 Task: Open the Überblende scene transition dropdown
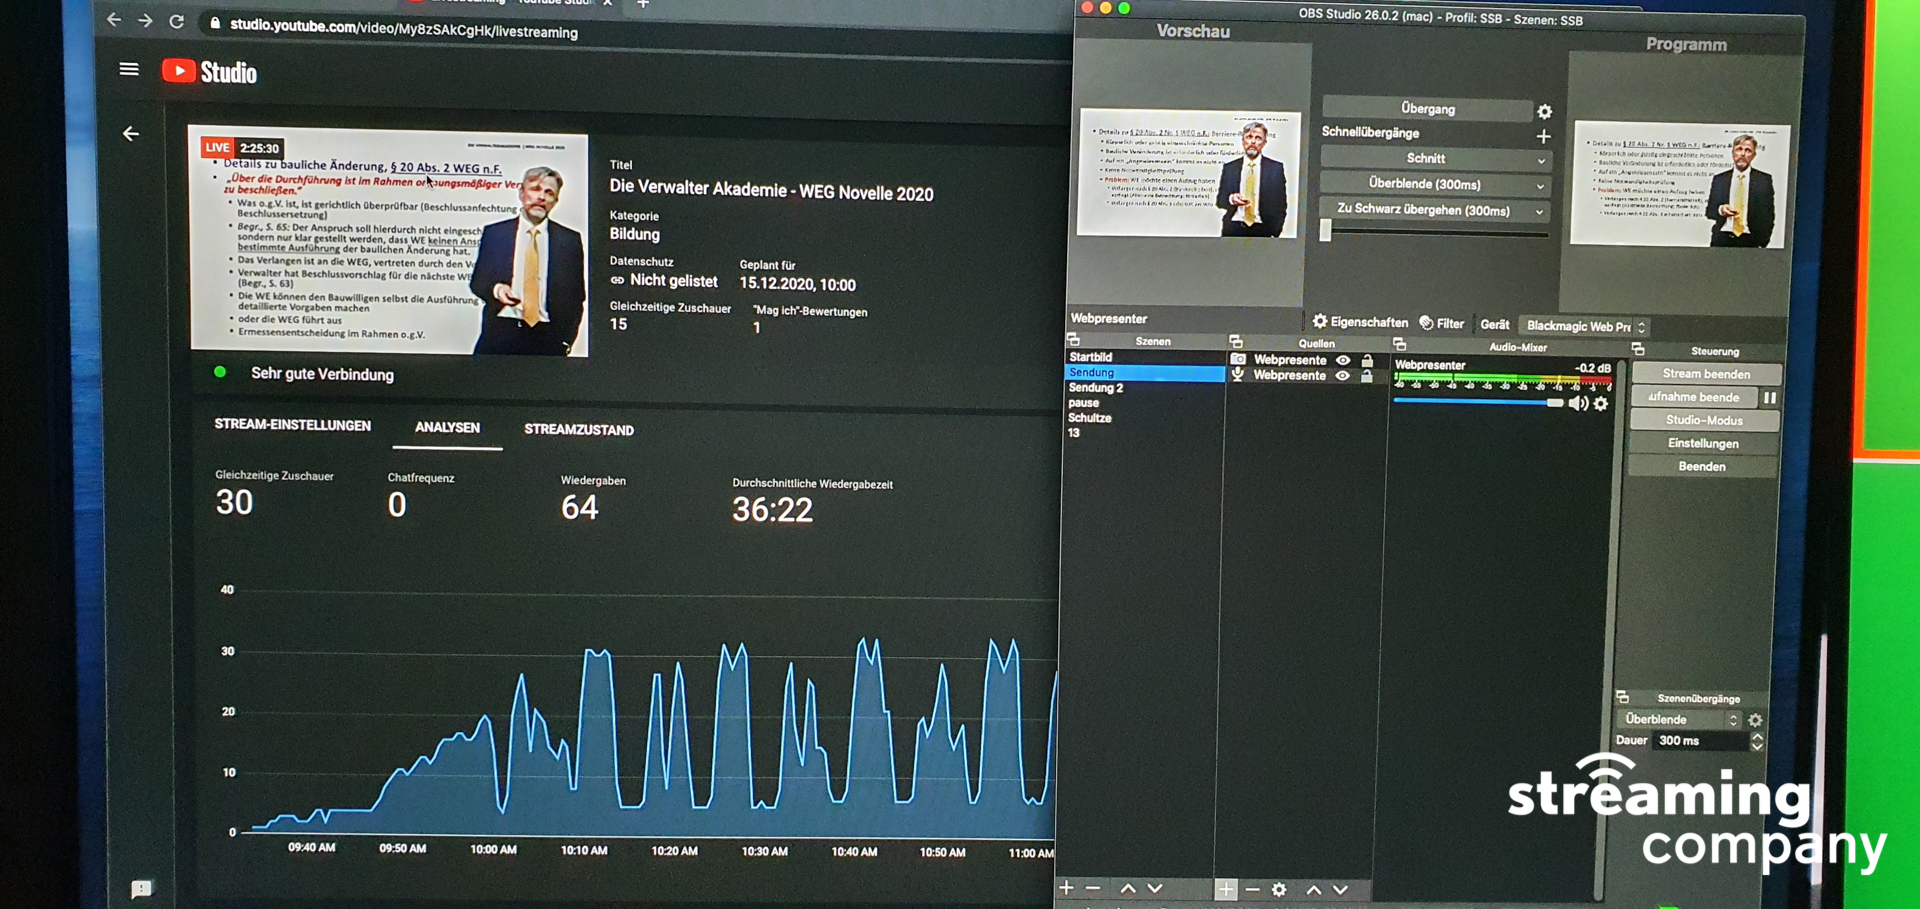click(x=1678, y=719)
